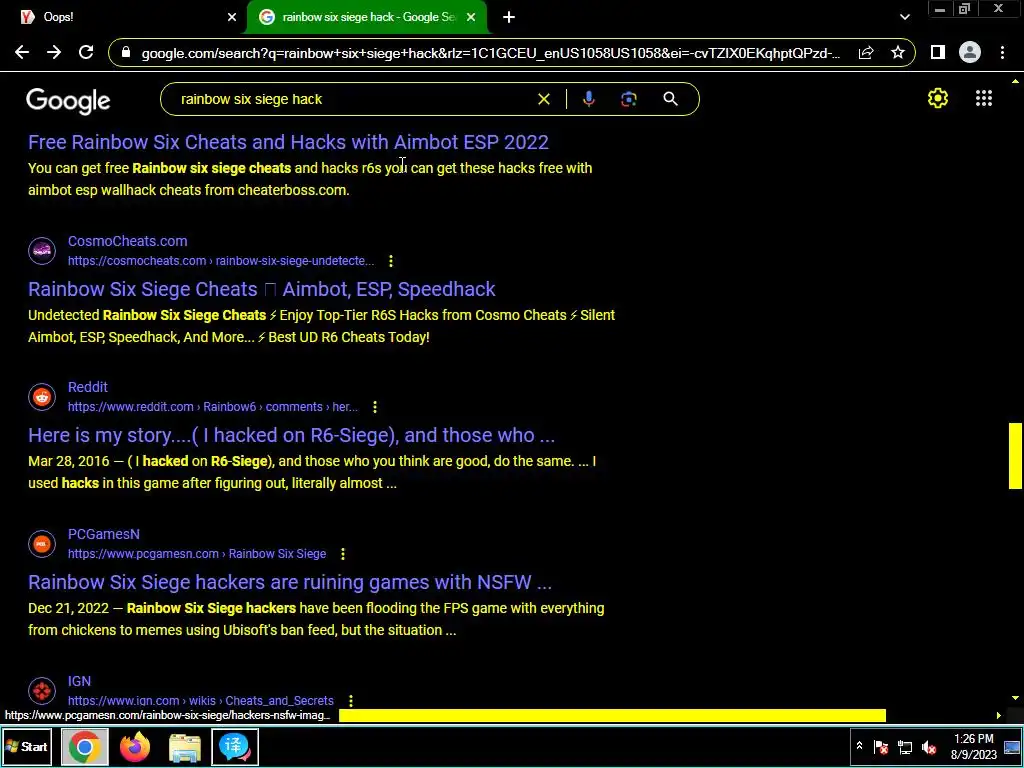Search by image with Google Lens
The width and height of the screenshot is (1024, 768).
pos(629,99)
